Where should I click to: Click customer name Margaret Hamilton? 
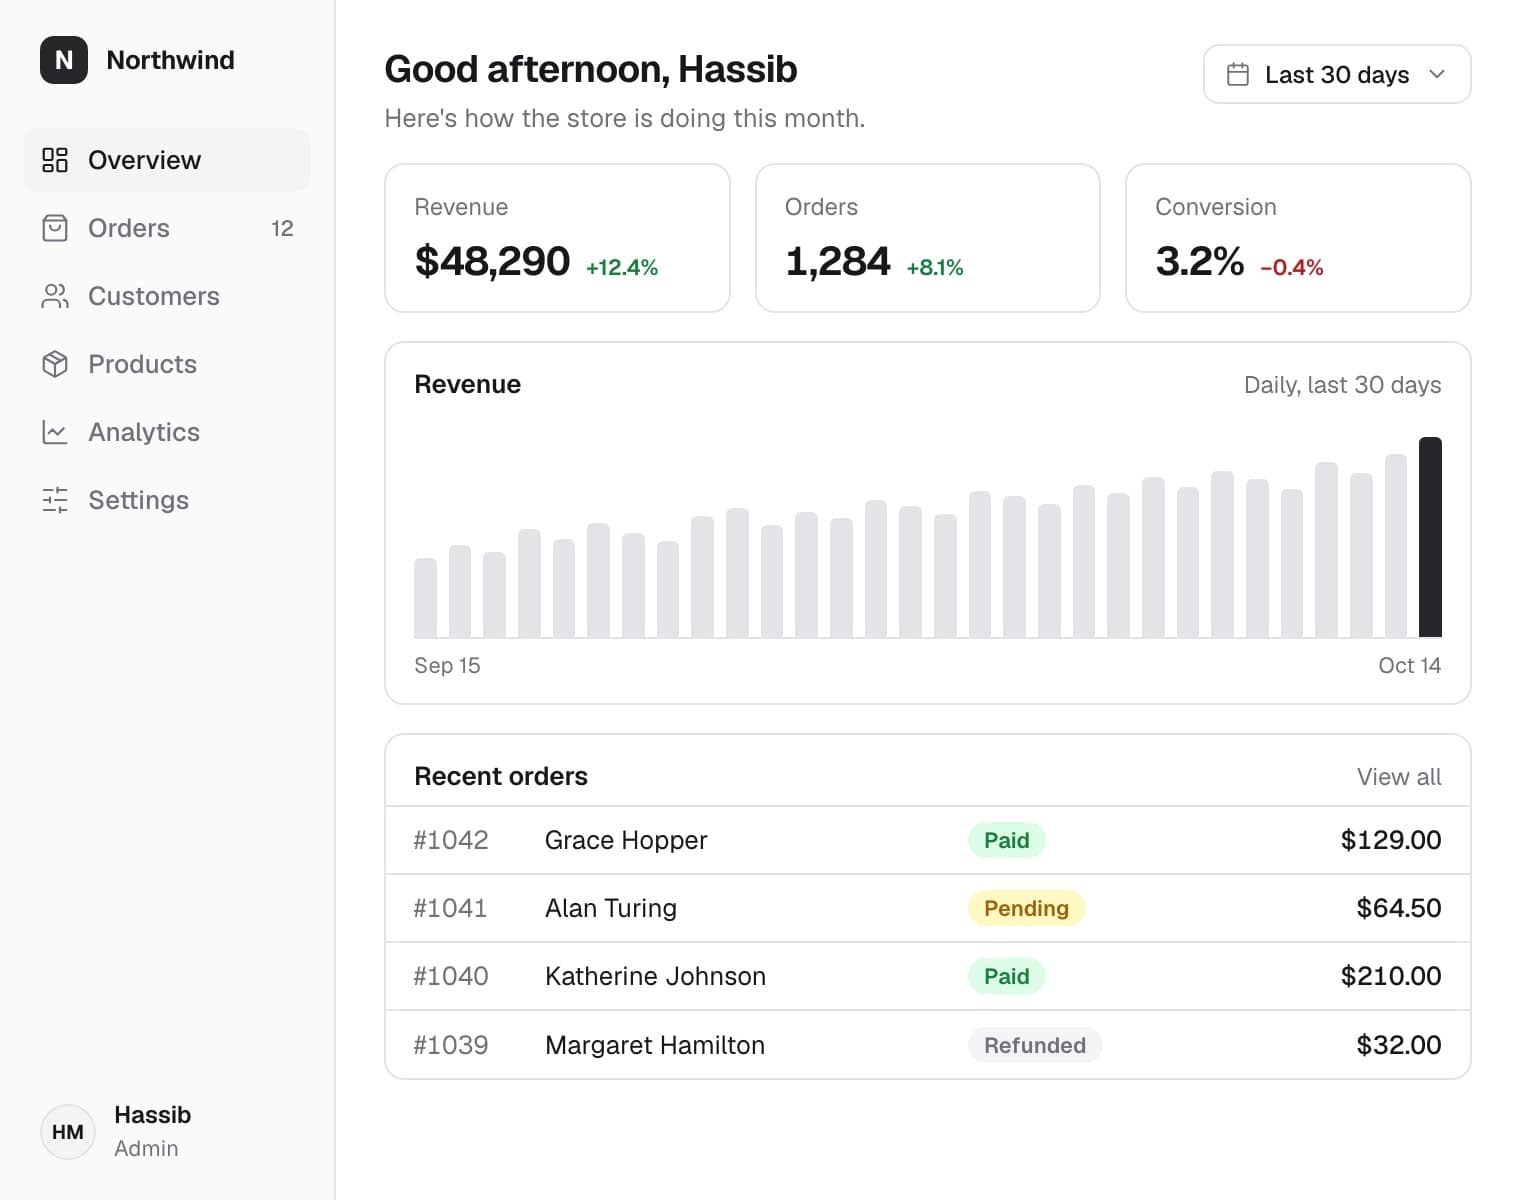point(655,1045)
